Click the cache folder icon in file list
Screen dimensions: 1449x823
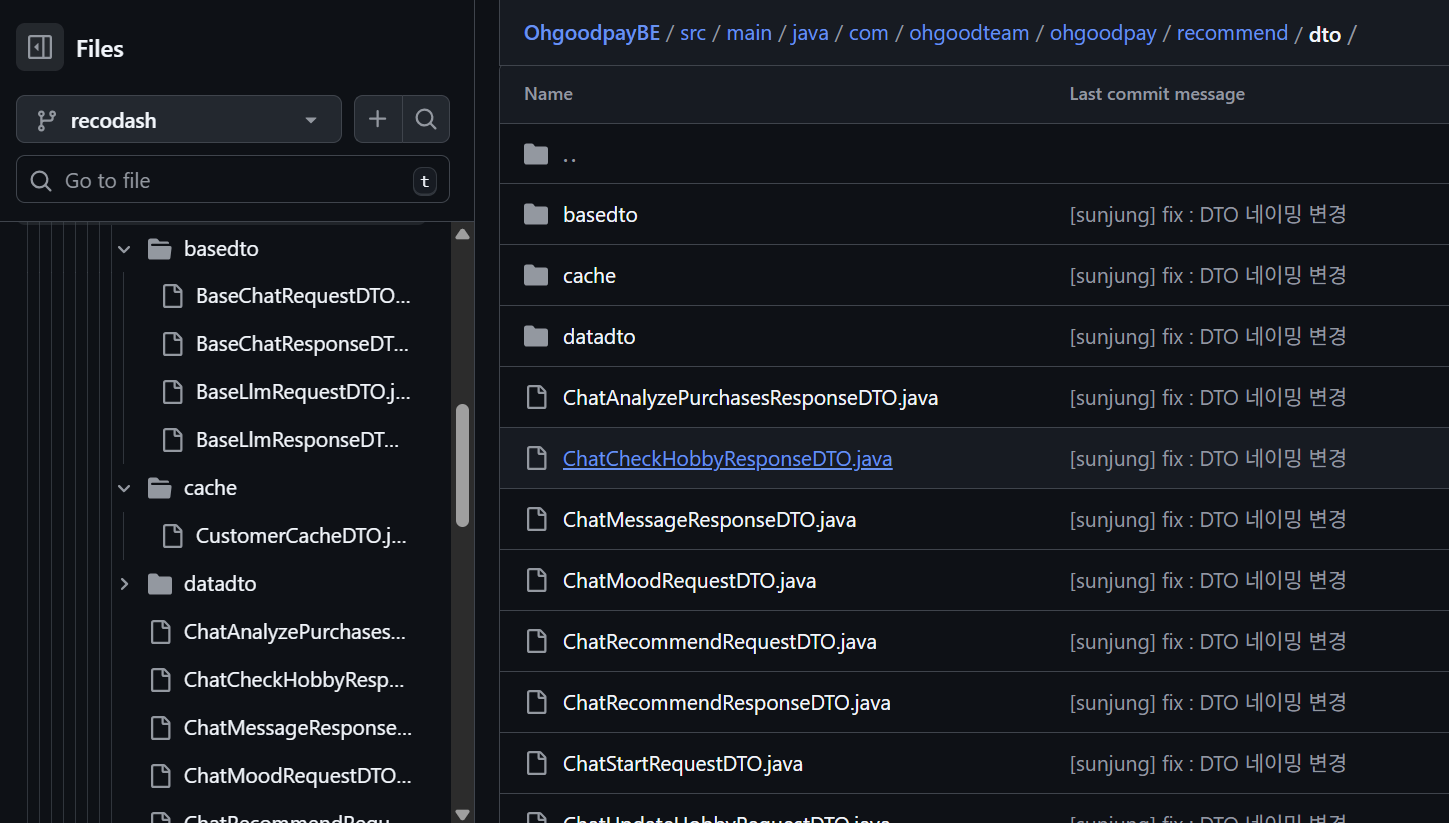[x=537, y=276]
